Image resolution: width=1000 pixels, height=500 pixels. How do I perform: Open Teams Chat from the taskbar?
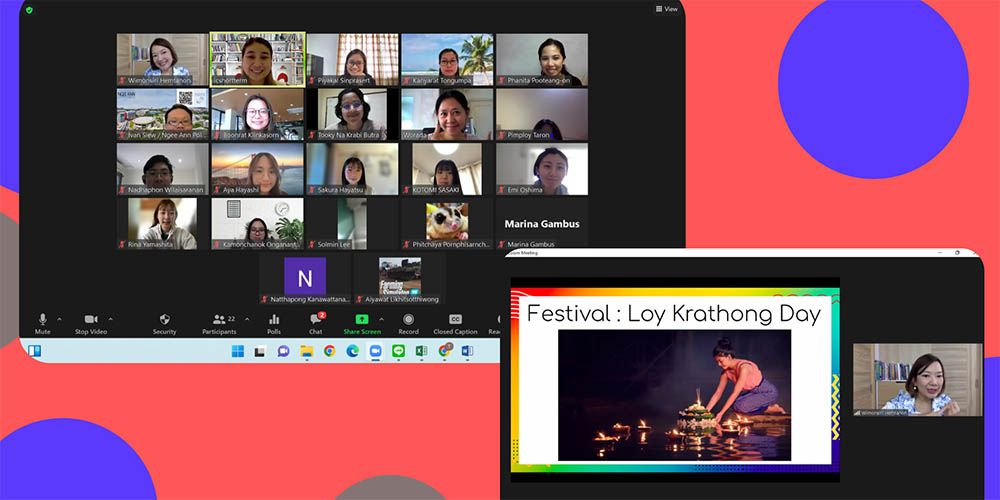283,351
